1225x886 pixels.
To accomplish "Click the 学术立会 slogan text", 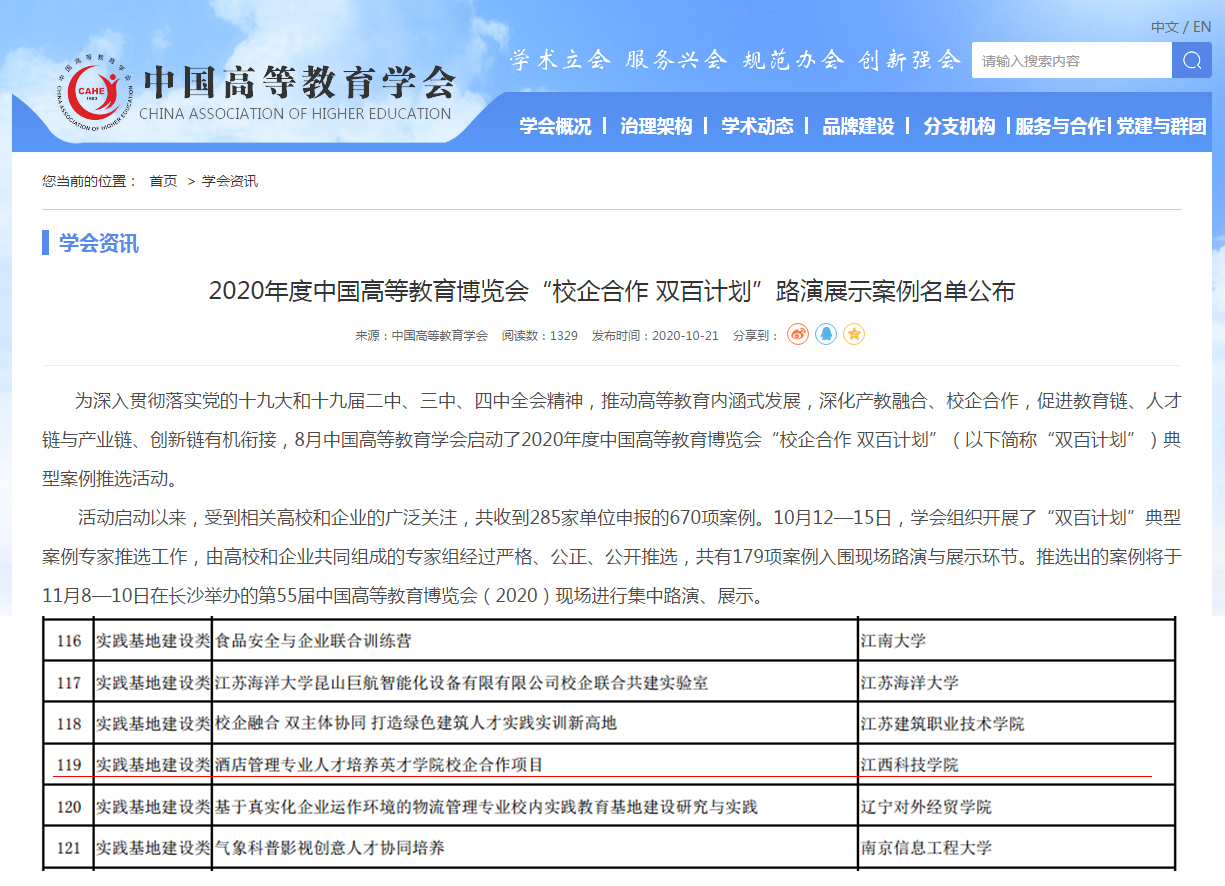I will pos(560,60).
